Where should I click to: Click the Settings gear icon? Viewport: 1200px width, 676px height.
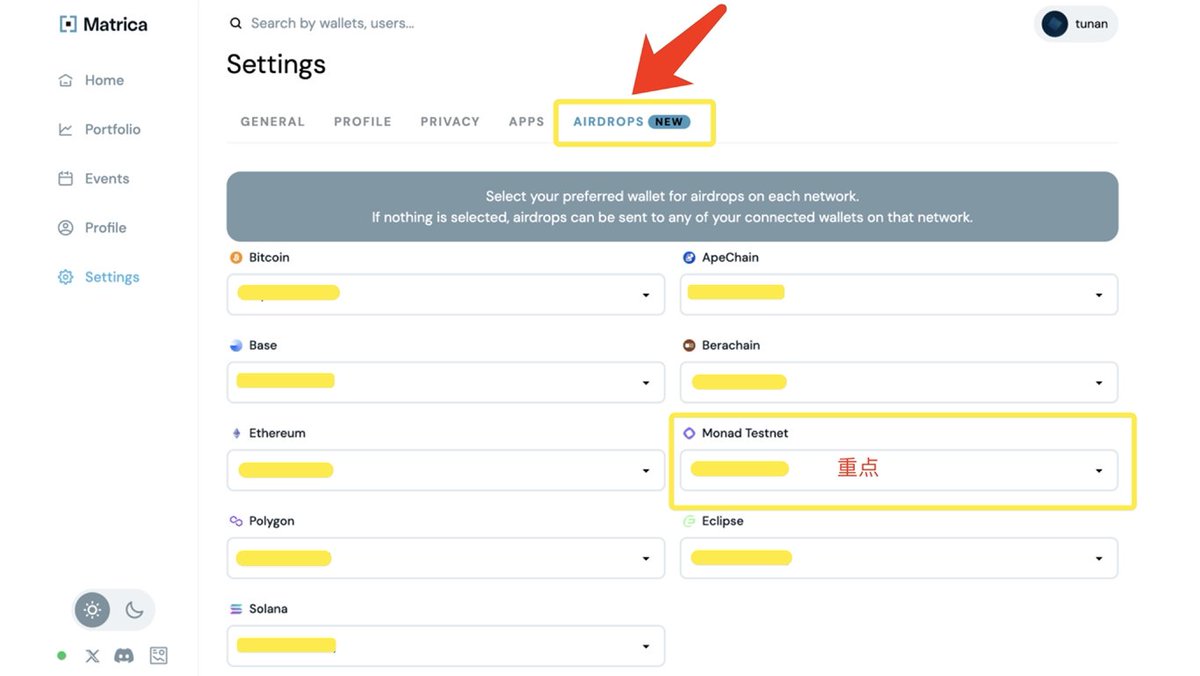click(66, 277)
